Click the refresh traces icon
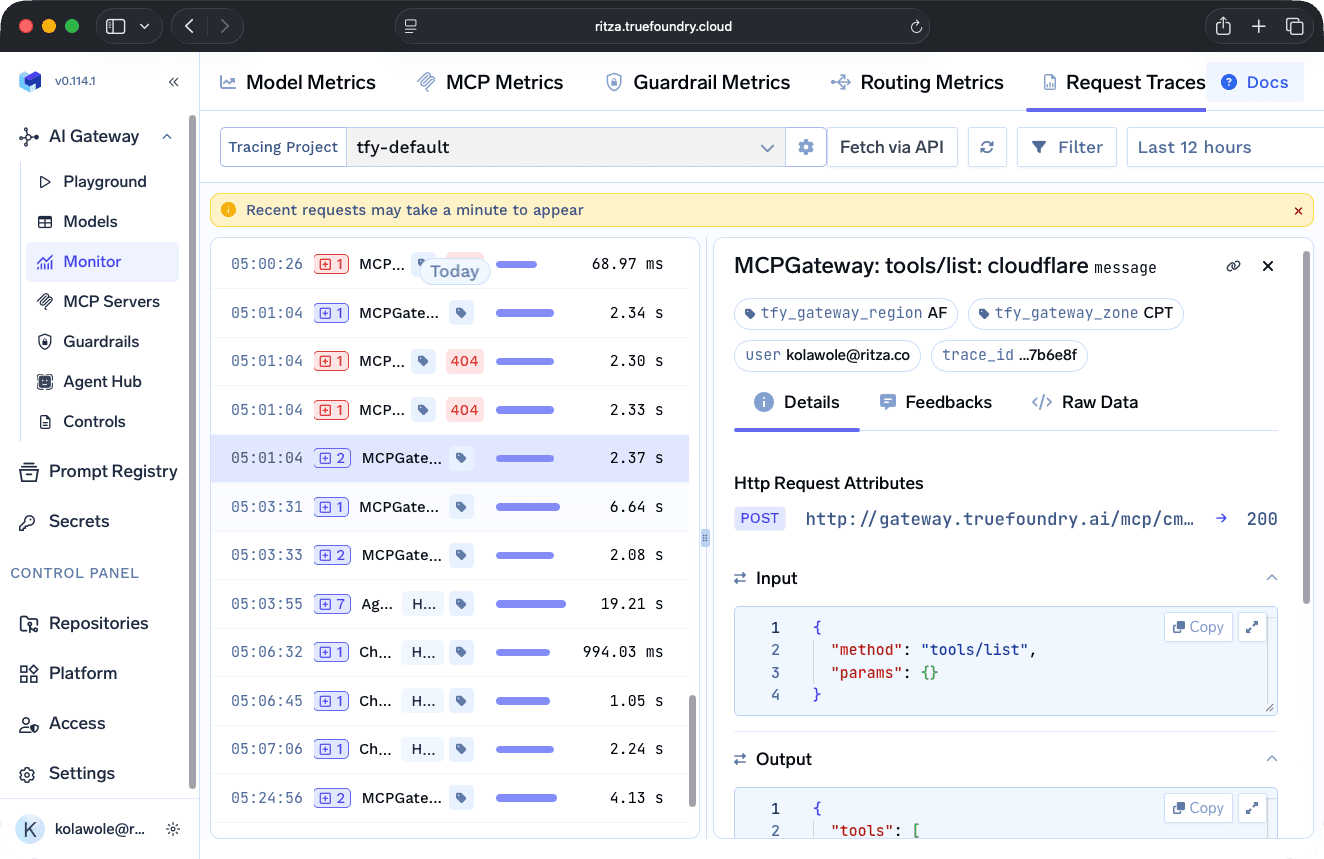This screenshot has width=1324, height=859. point(987,147)
